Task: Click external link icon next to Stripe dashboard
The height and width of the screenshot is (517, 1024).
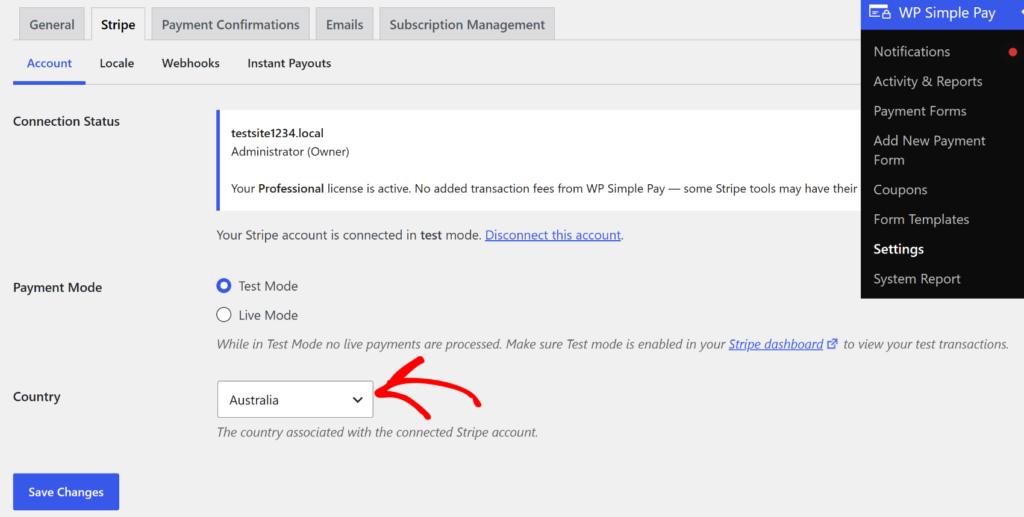Action: (832, 343)
